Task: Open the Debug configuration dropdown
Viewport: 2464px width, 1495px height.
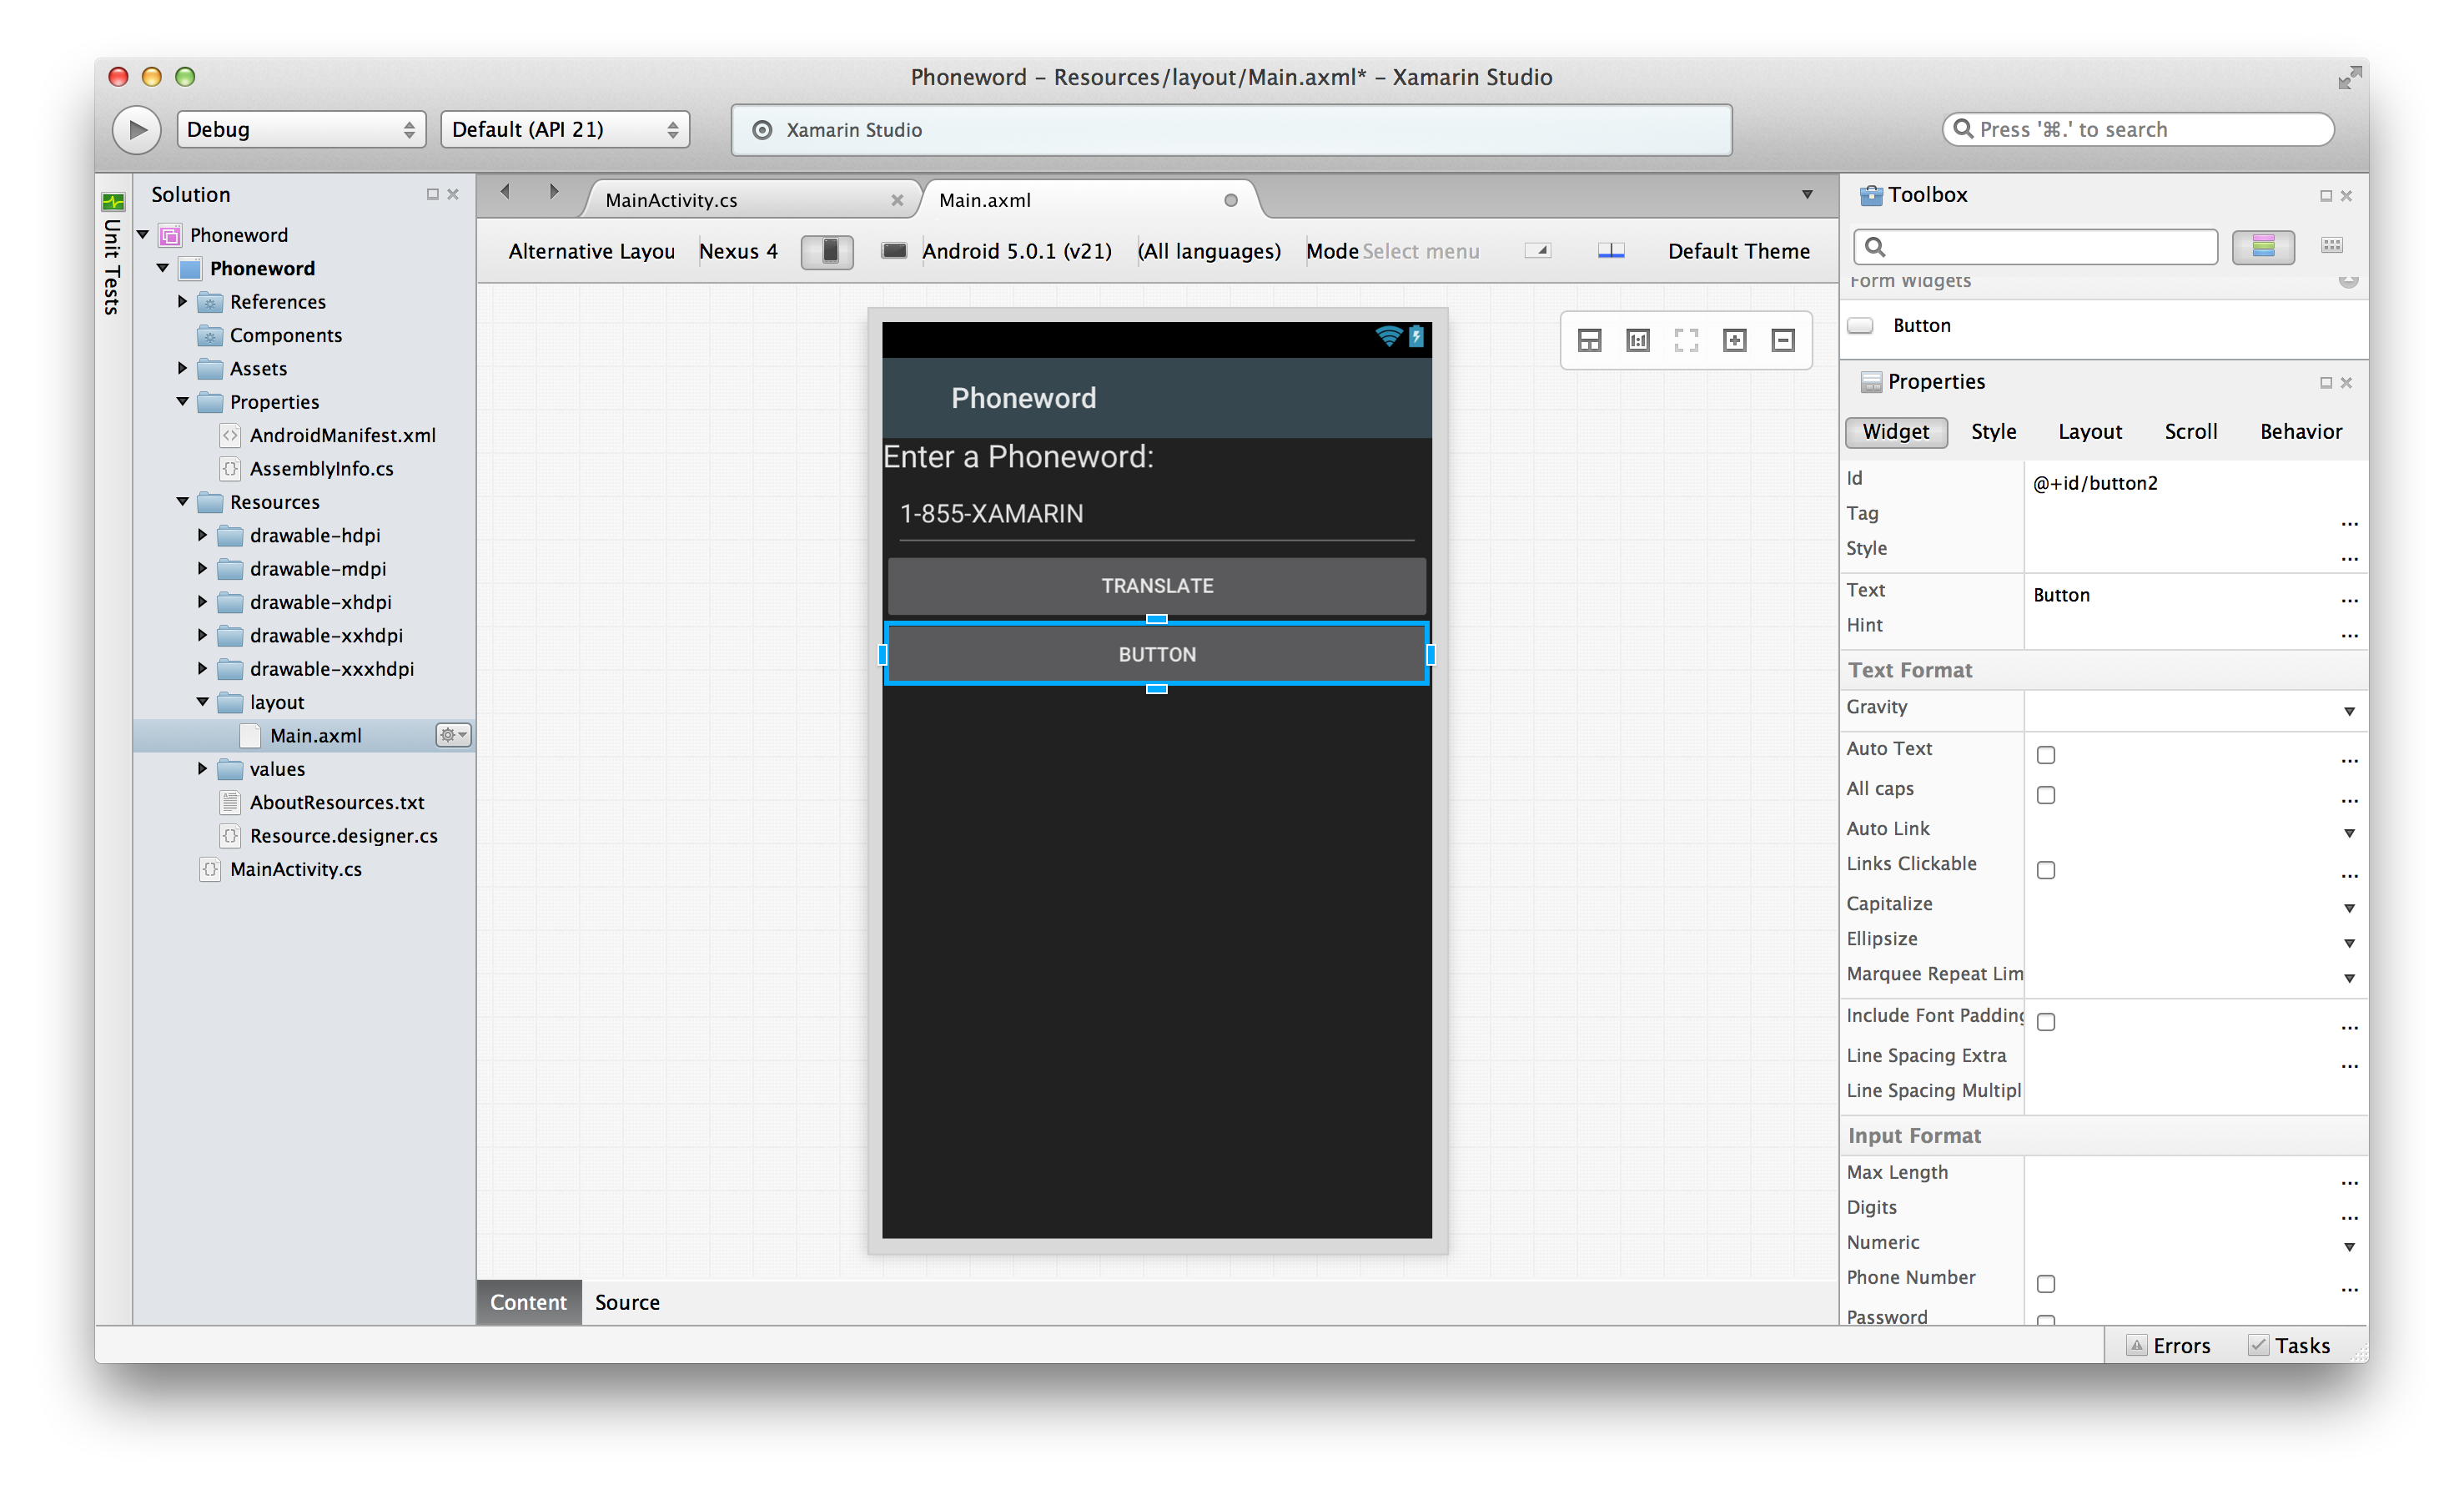Action: pos(300,130)
